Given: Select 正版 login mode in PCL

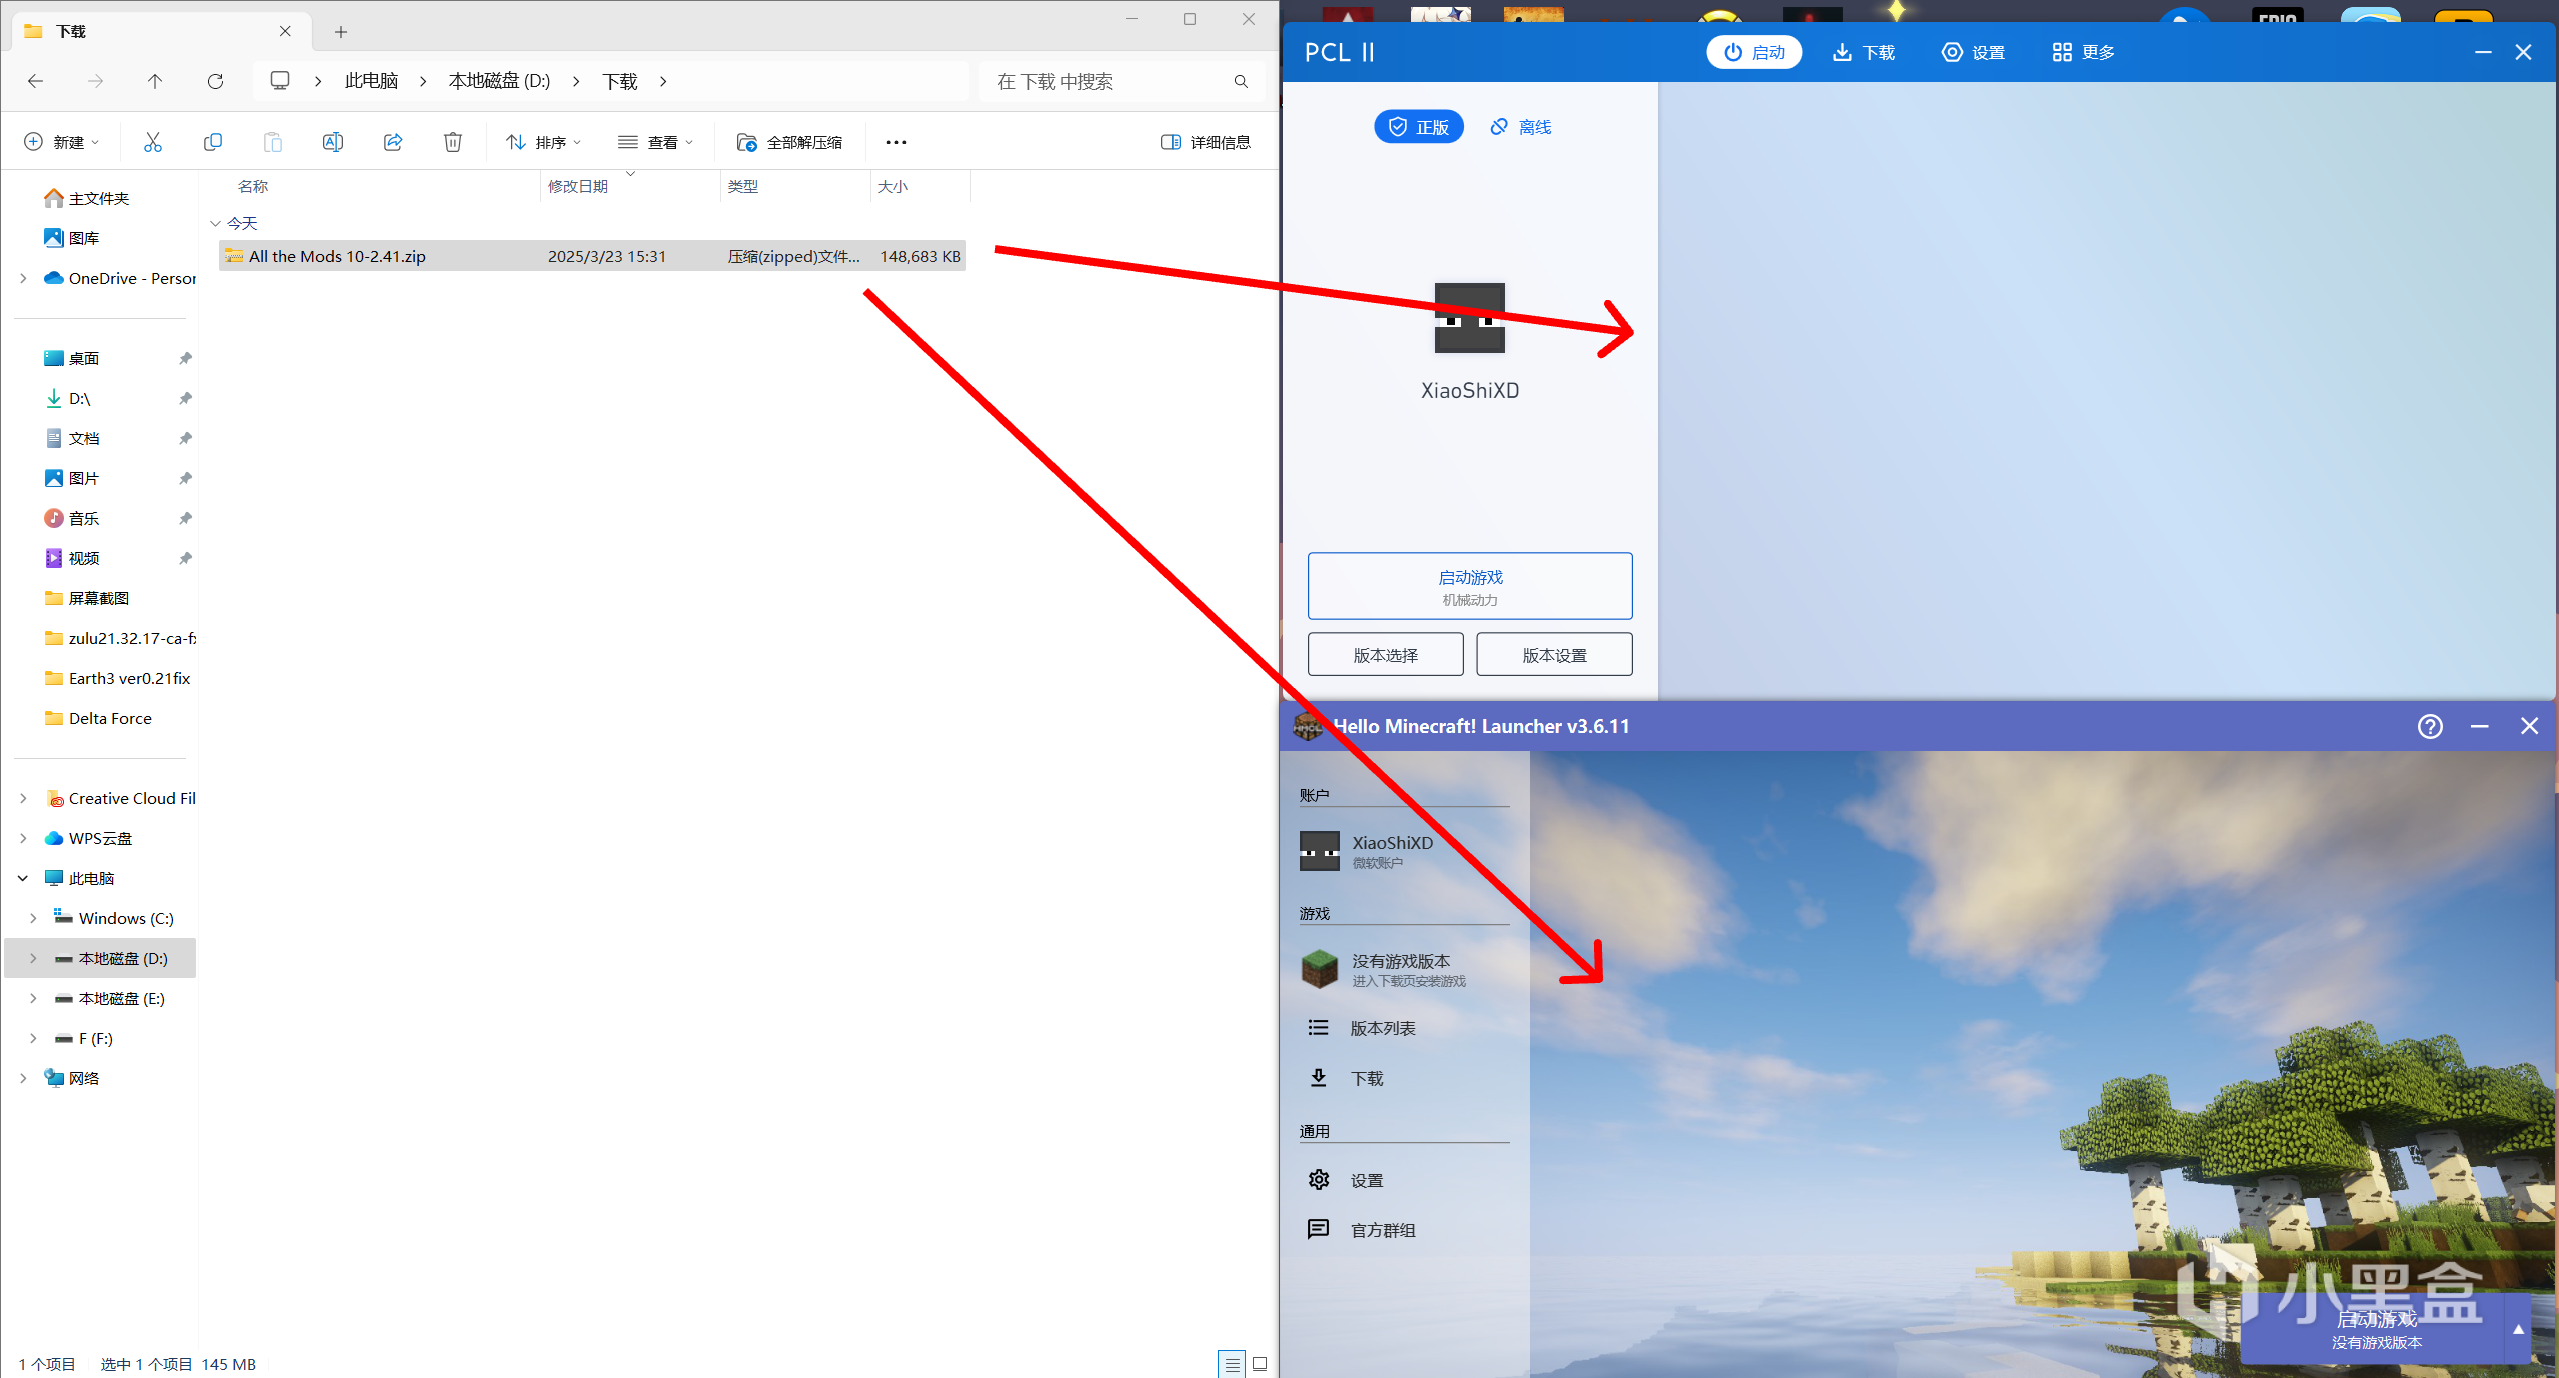Looking at the screenshot, I should click(x=1418, y=127).
